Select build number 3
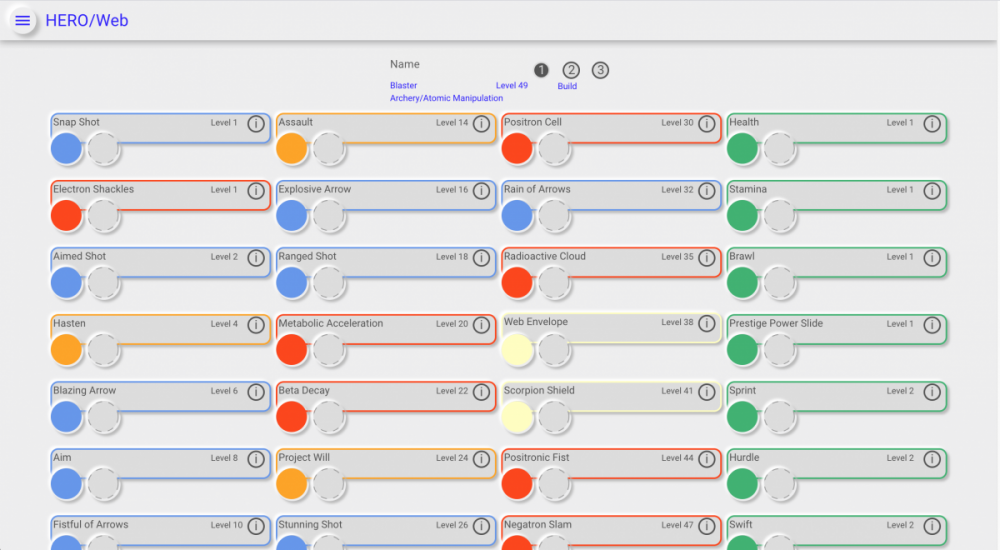1000x550 pixels. point(600,70)
